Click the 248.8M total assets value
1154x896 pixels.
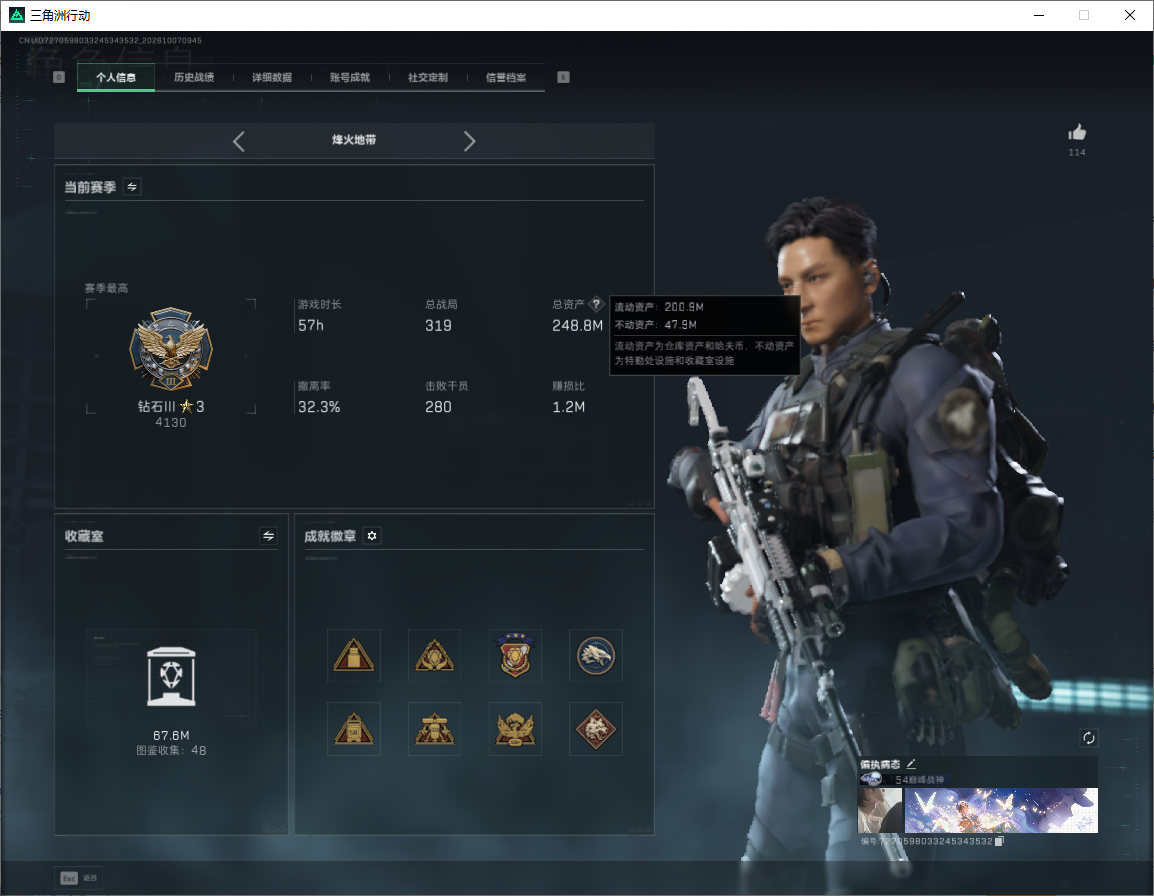[578, 325]
